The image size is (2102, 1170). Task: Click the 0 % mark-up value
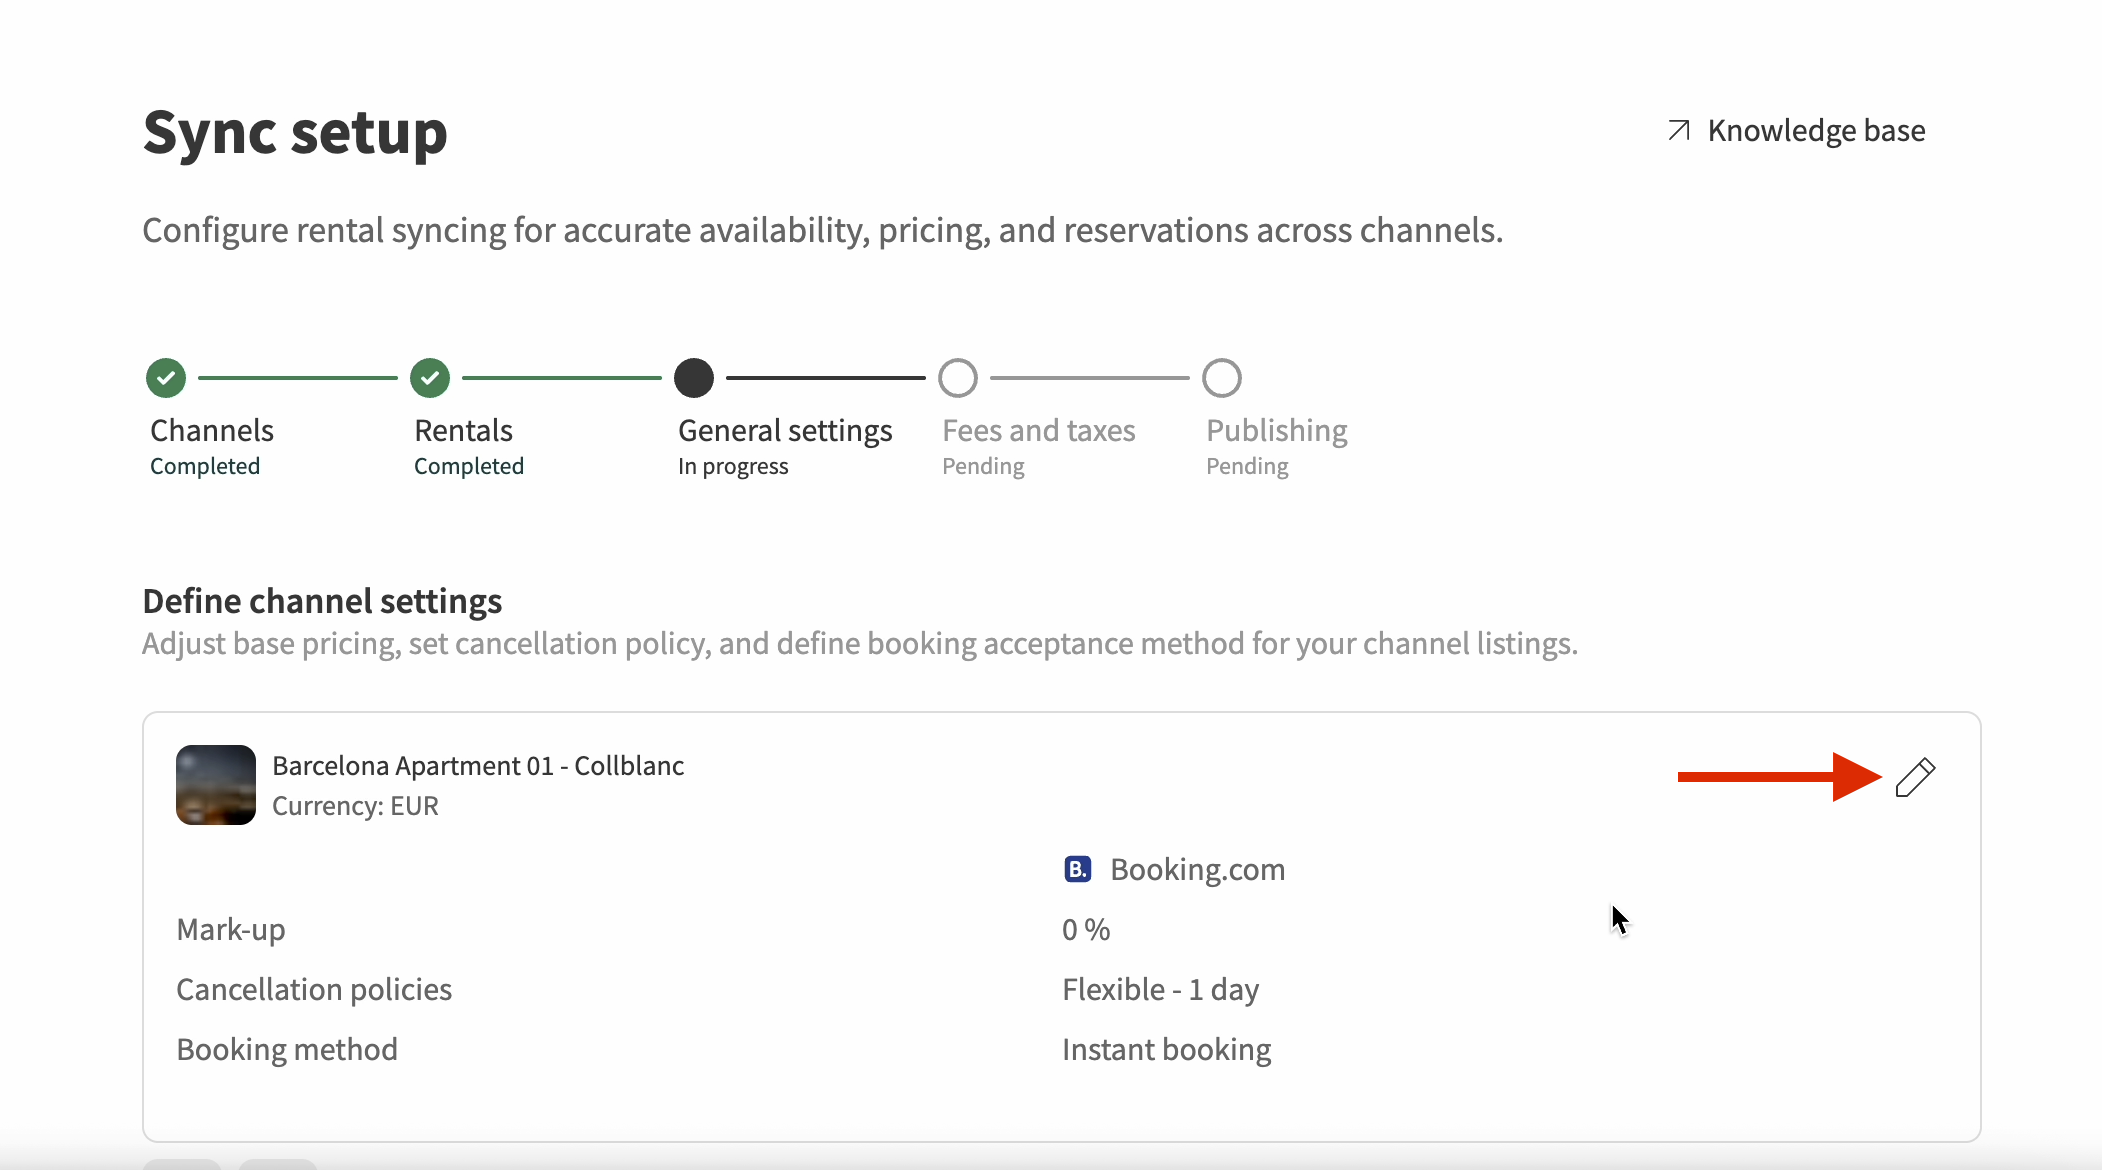click(x=1086, y=930)
